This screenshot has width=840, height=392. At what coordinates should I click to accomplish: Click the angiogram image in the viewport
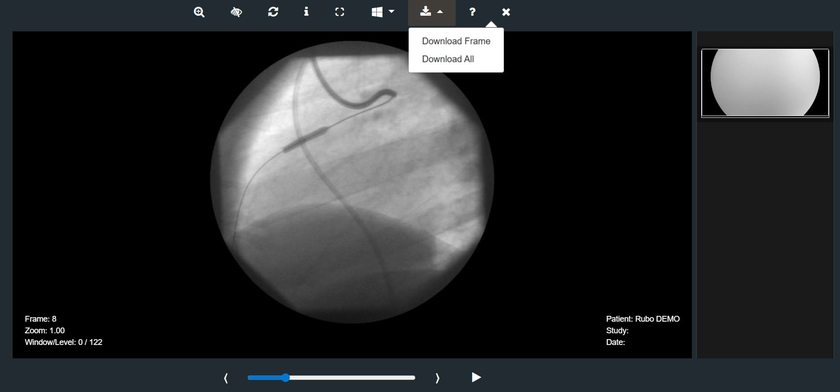coord(352,182)
